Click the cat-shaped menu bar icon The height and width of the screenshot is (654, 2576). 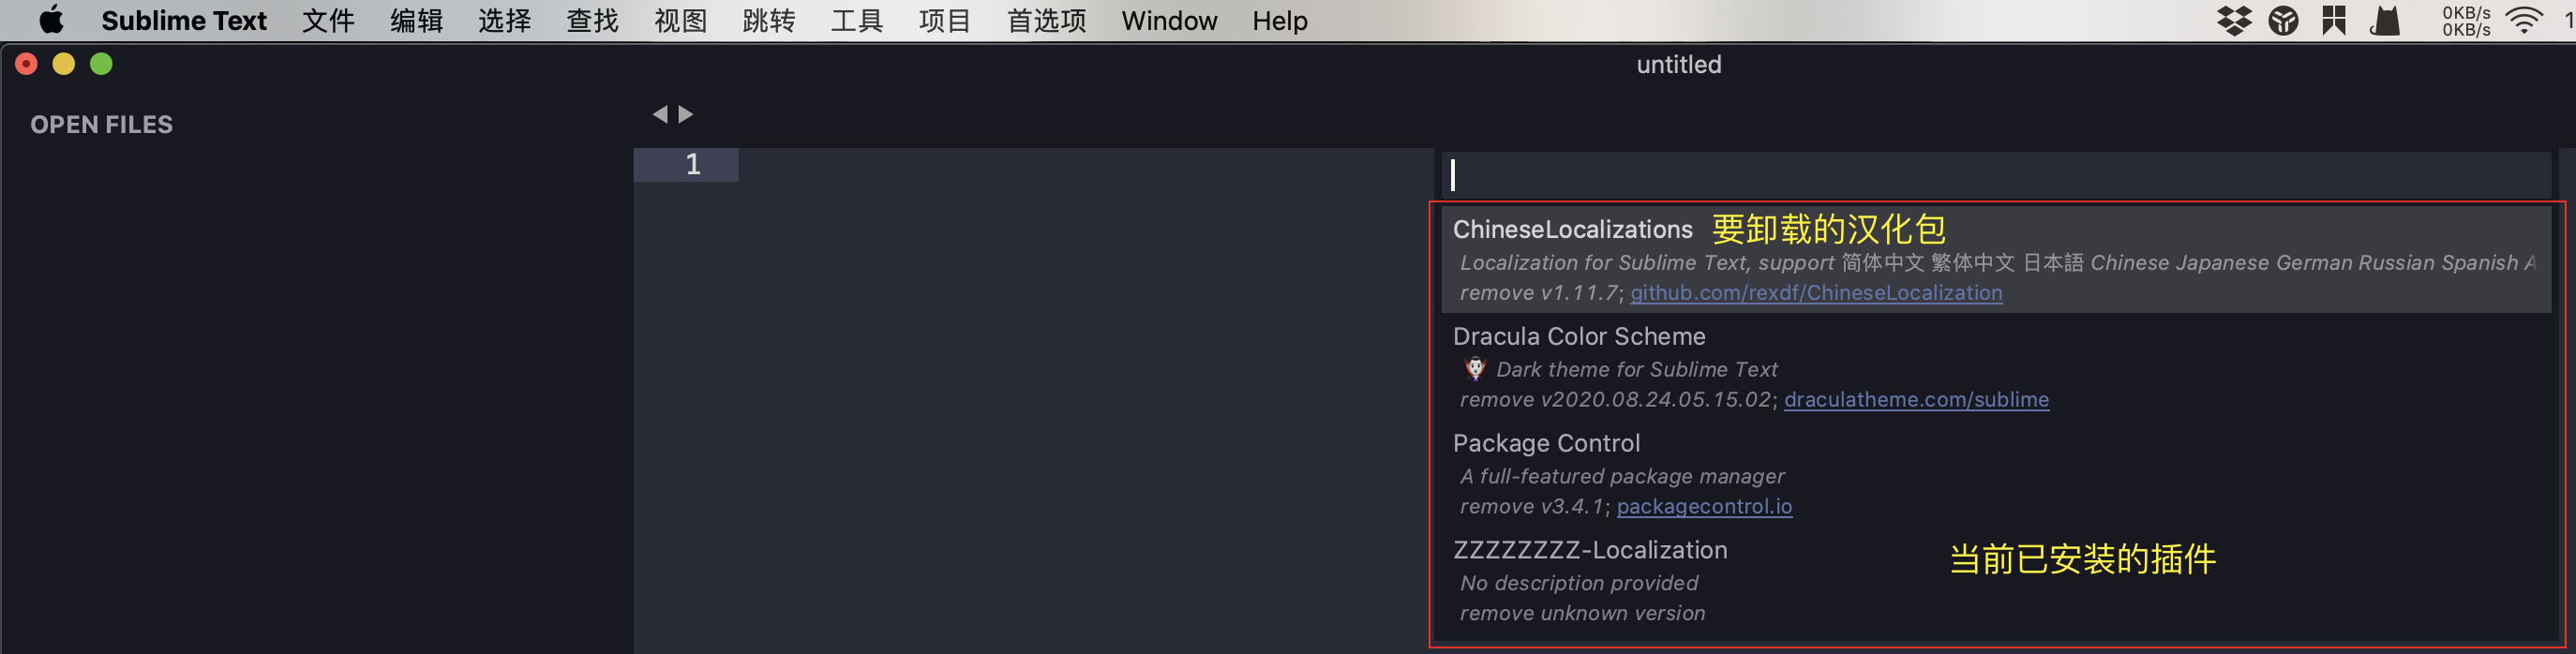tap(2386, 20)
